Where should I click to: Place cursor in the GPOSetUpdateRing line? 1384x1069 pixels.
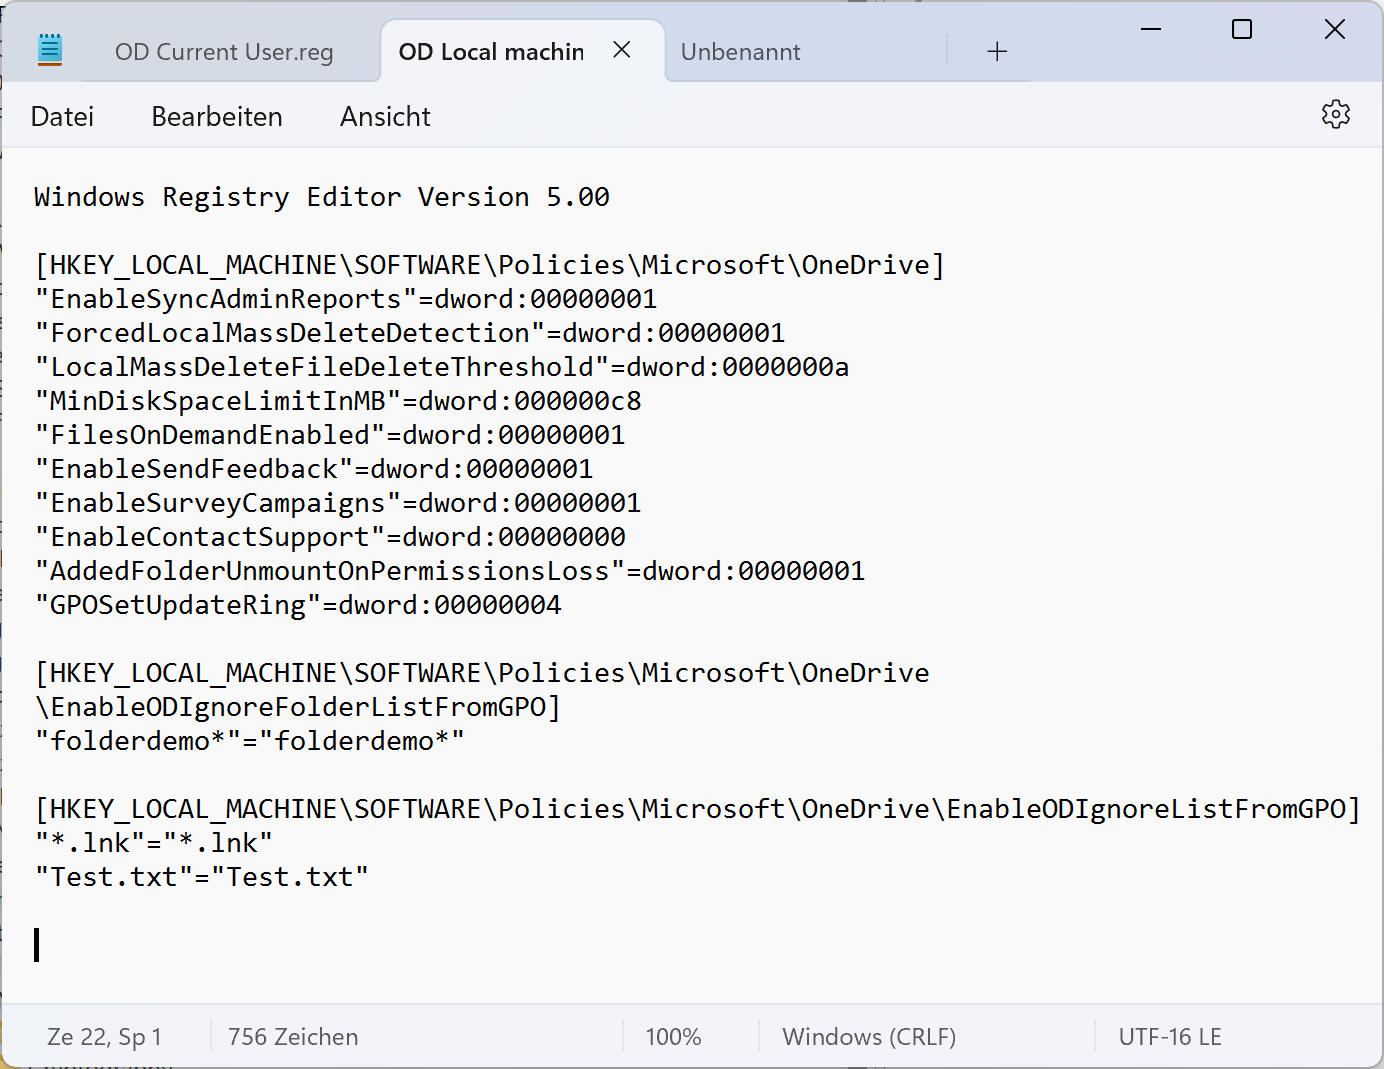[x=300, y=605]
